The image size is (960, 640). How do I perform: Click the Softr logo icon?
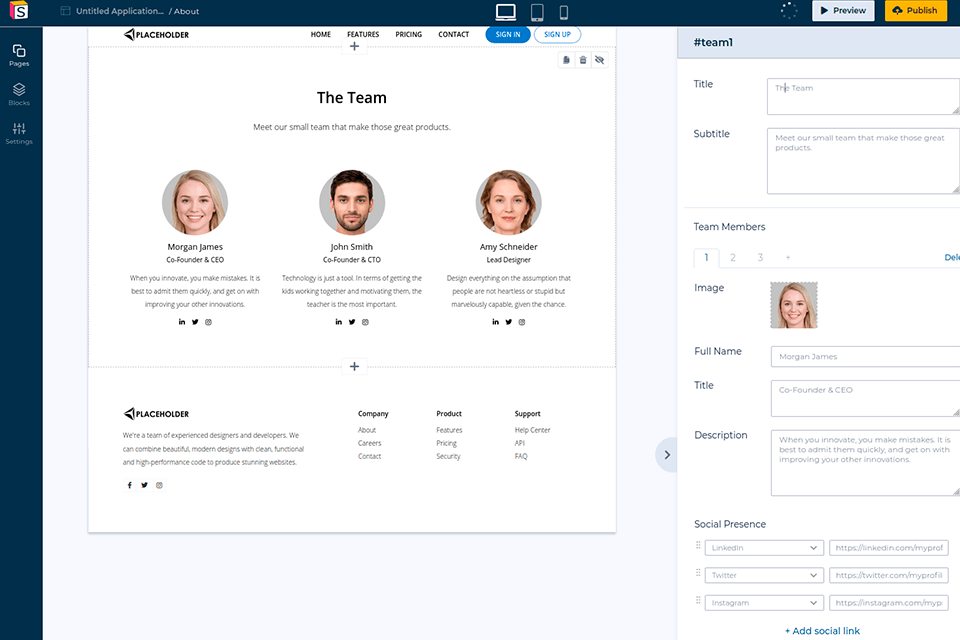[19, 10]
